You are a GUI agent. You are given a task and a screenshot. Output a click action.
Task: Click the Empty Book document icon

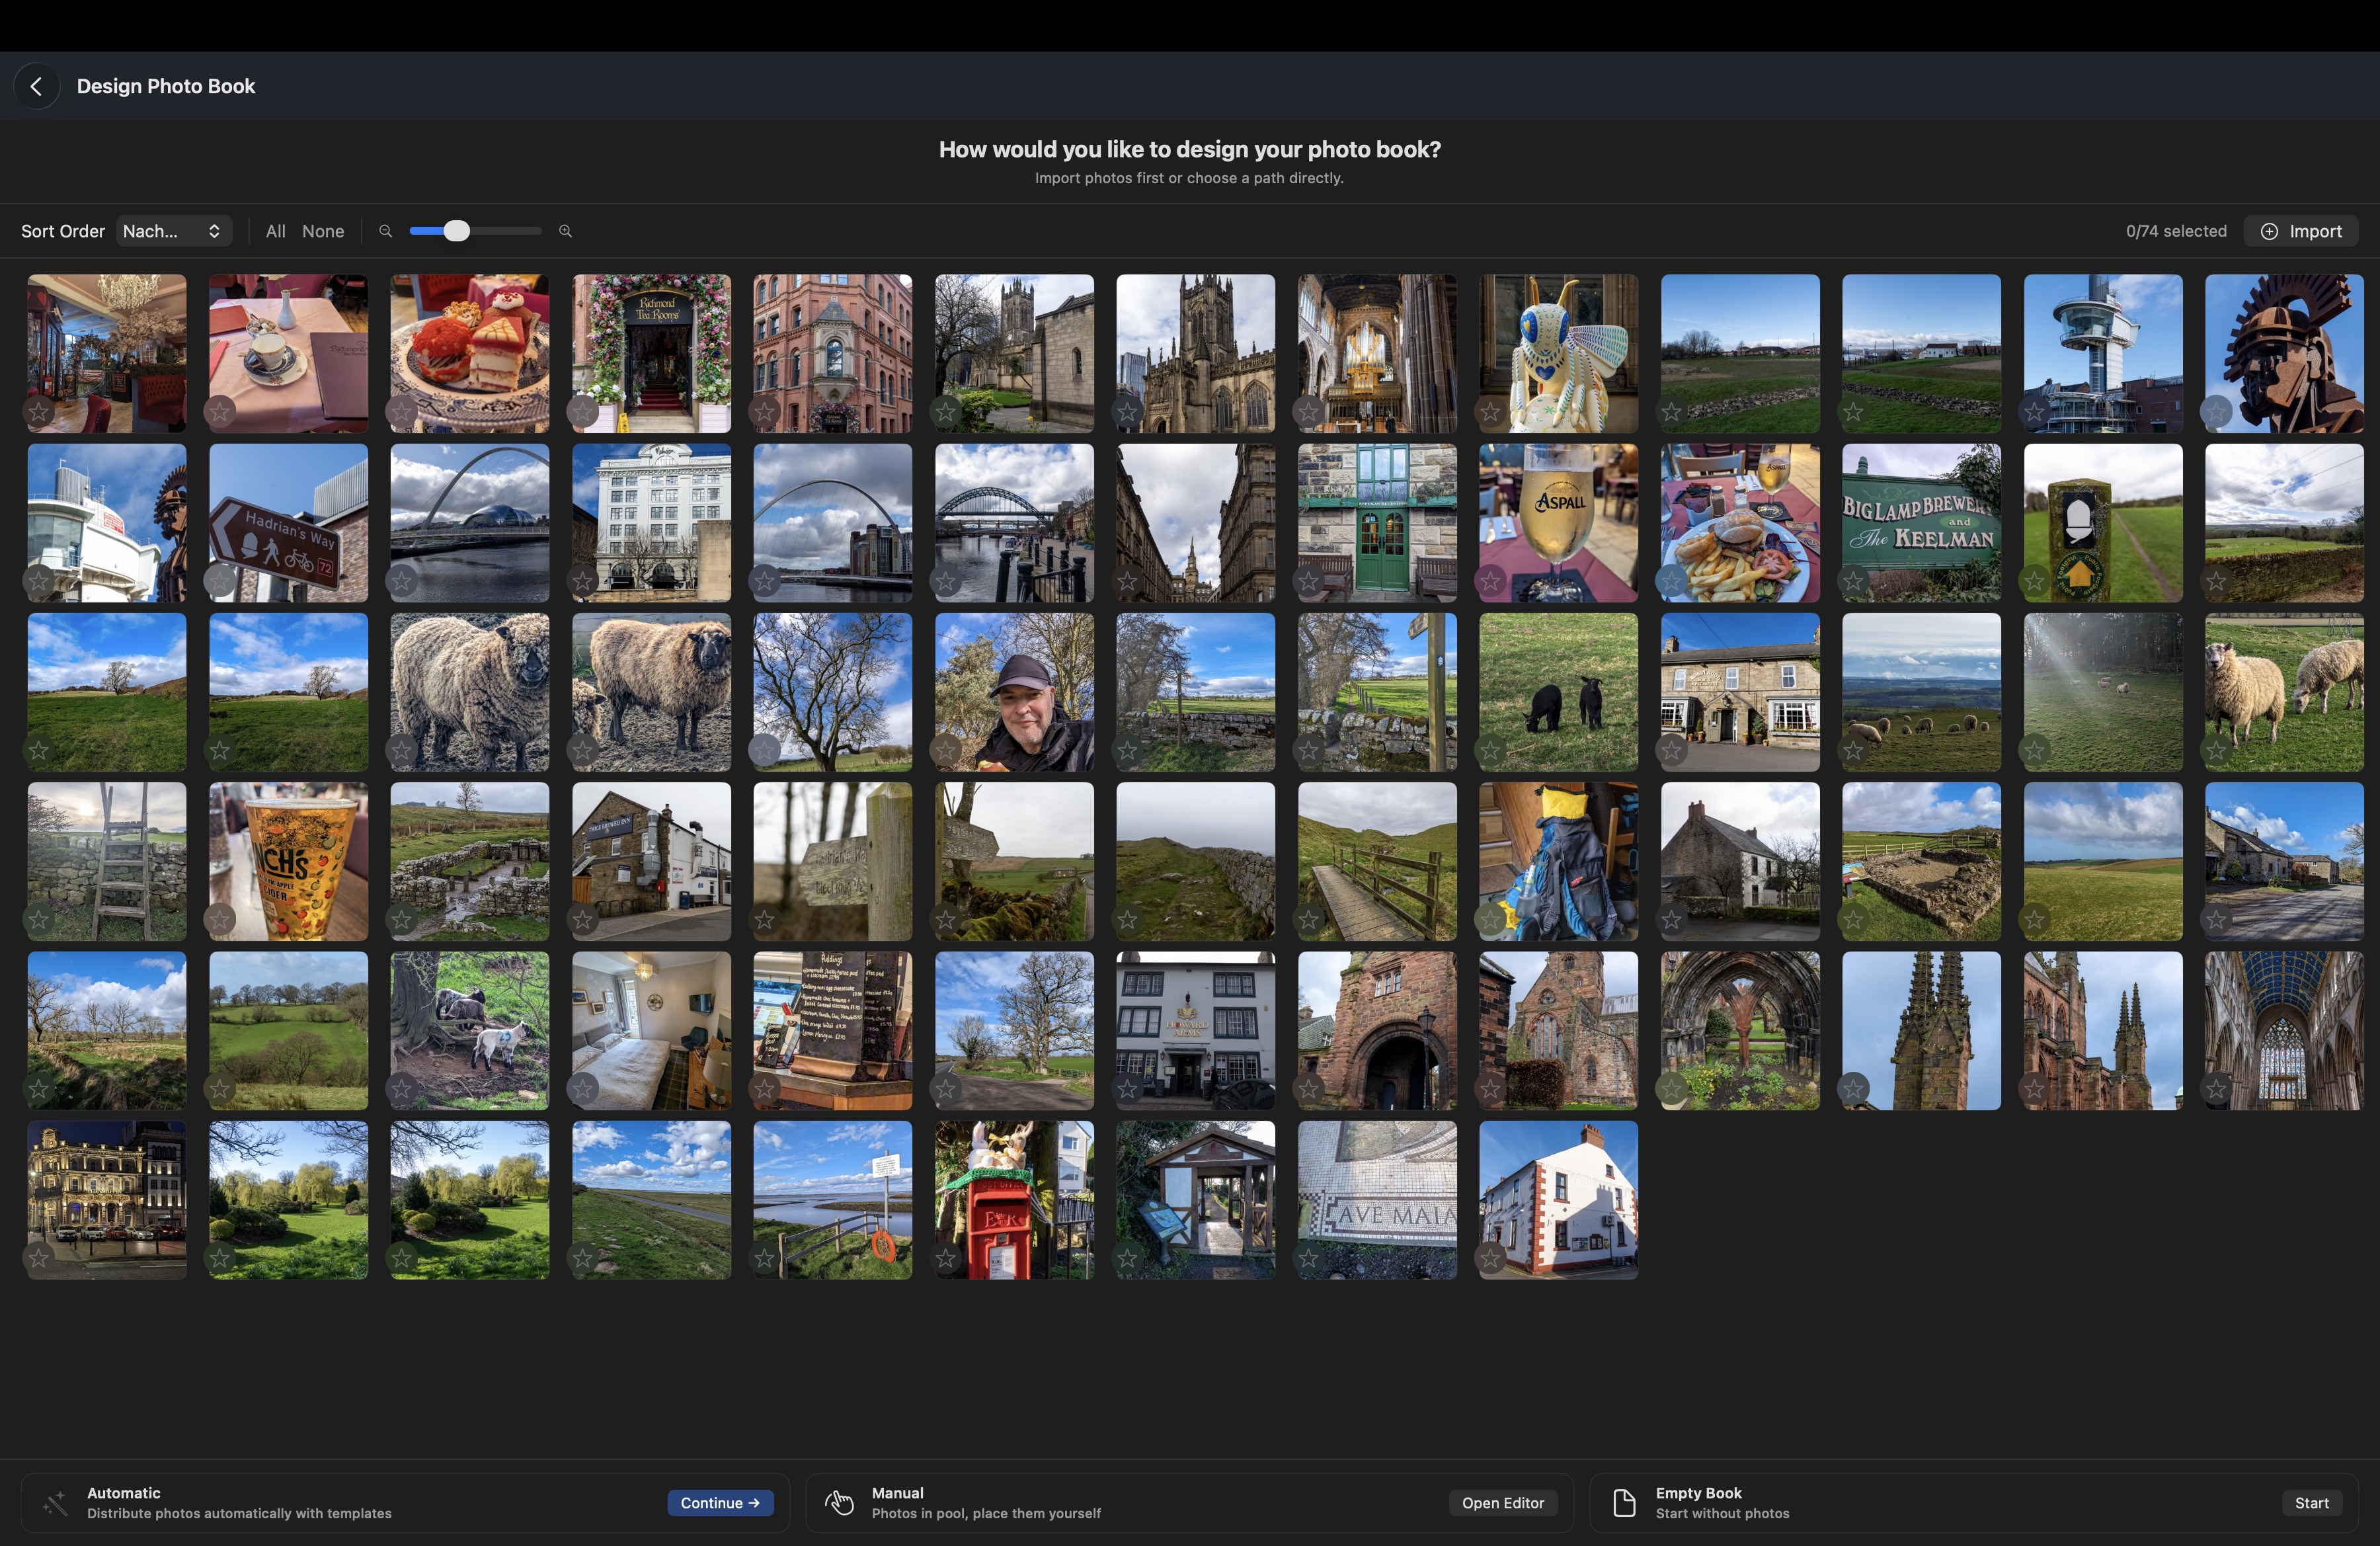coord(1624,1503)
